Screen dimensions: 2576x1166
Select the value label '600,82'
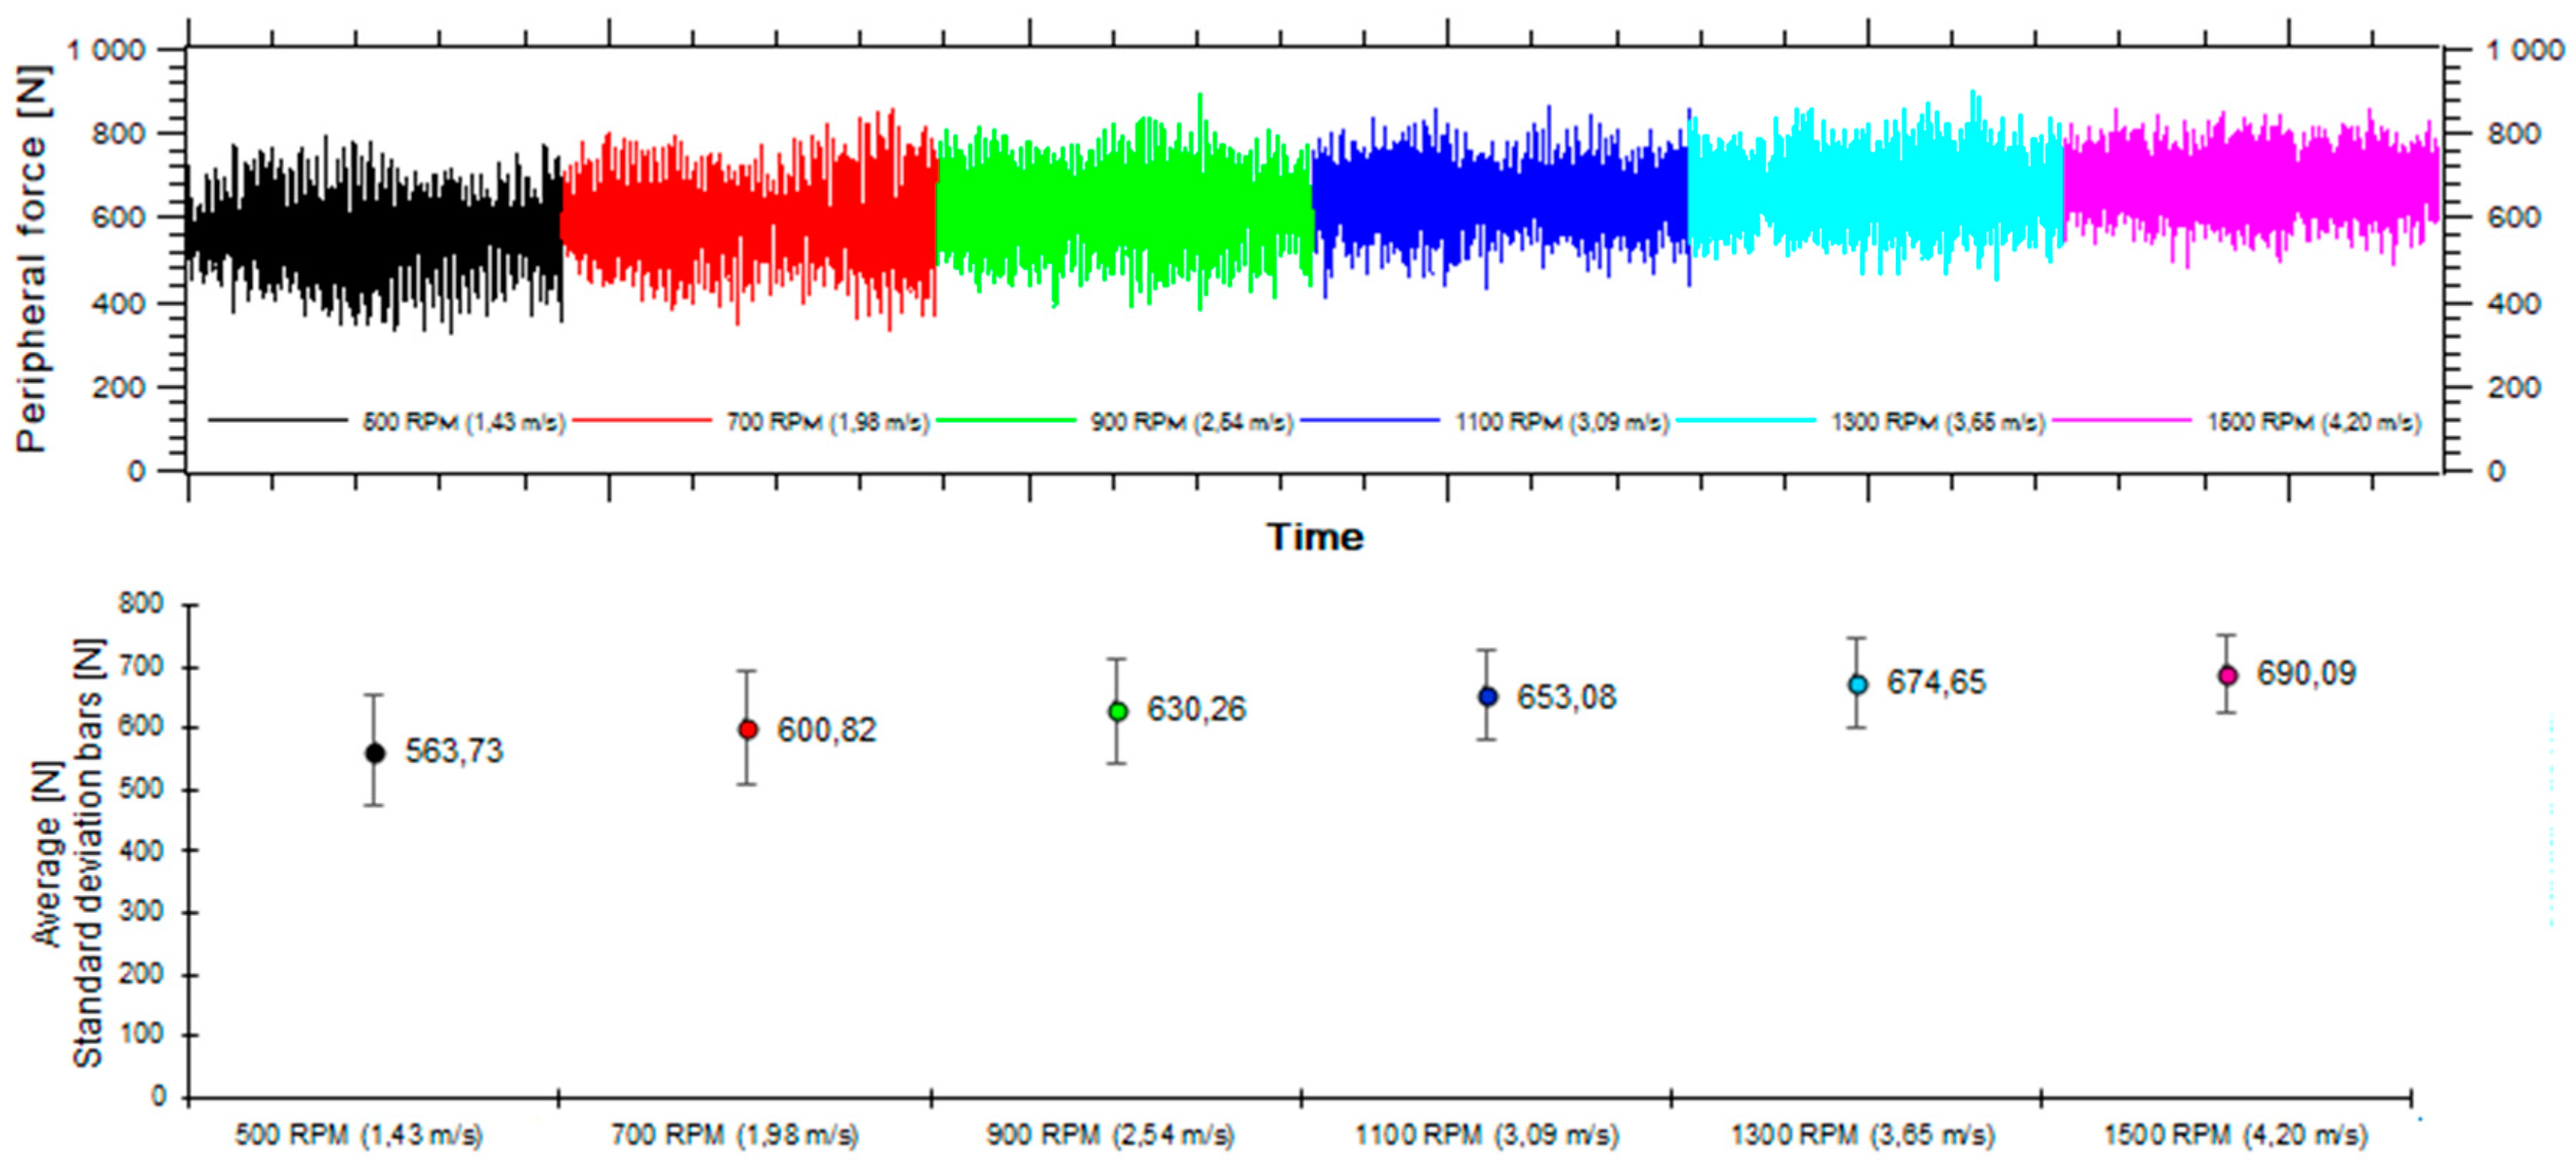point(827,730)
